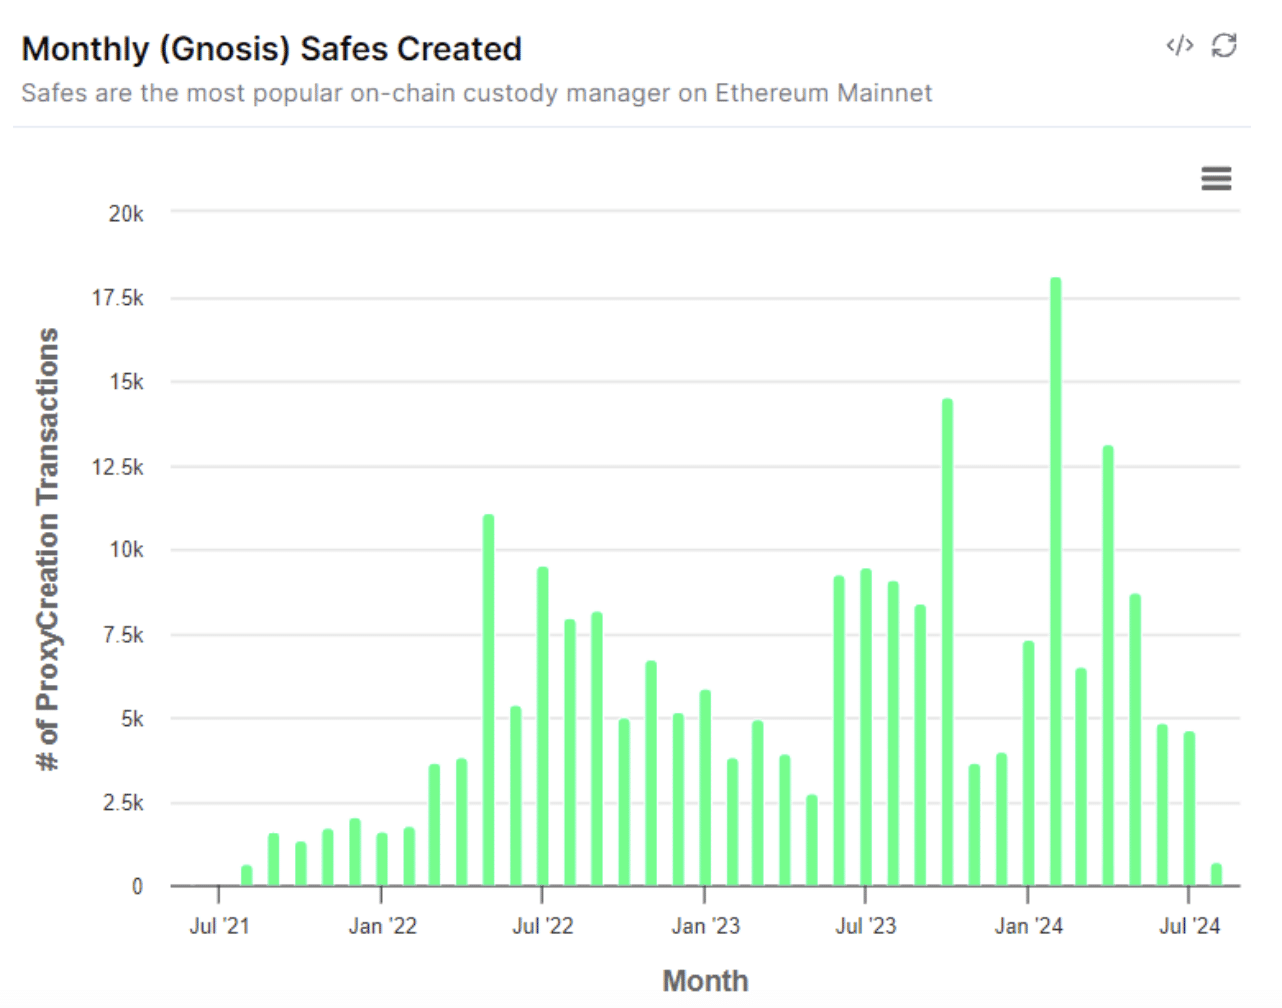Click the tallest bar near Jan '24

(1056, 582)
